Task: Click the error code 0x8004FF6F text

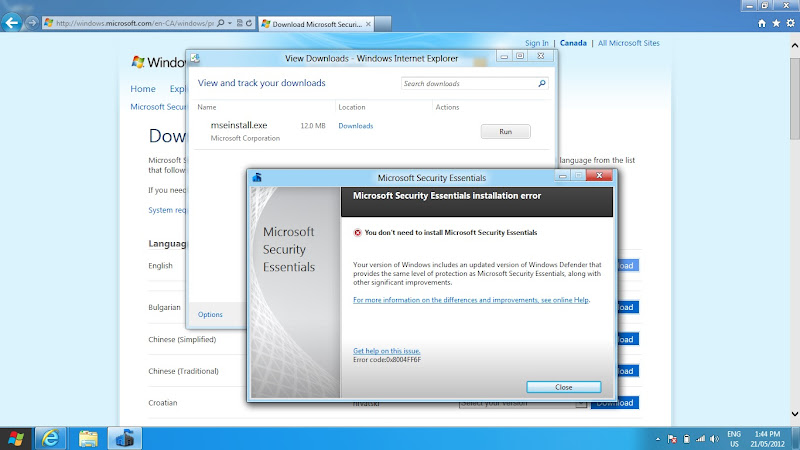Action: (x=387, y=360)
